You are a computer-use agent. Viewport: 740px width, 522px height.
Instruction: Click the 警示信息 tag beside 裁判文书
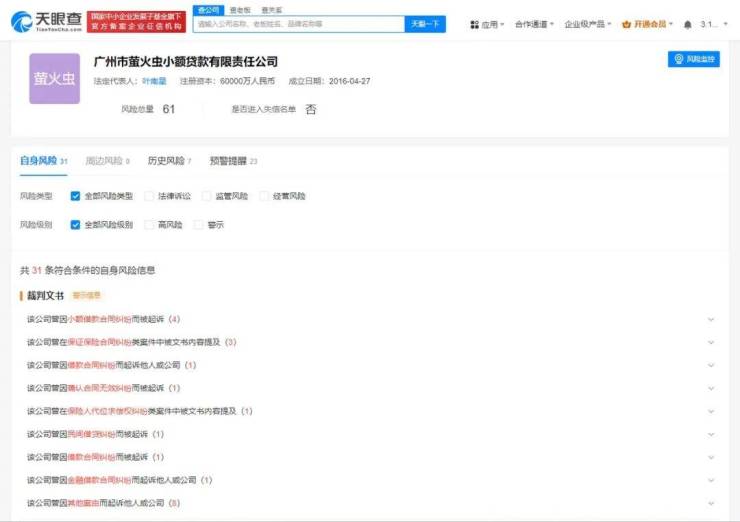[x=86, y=295]
